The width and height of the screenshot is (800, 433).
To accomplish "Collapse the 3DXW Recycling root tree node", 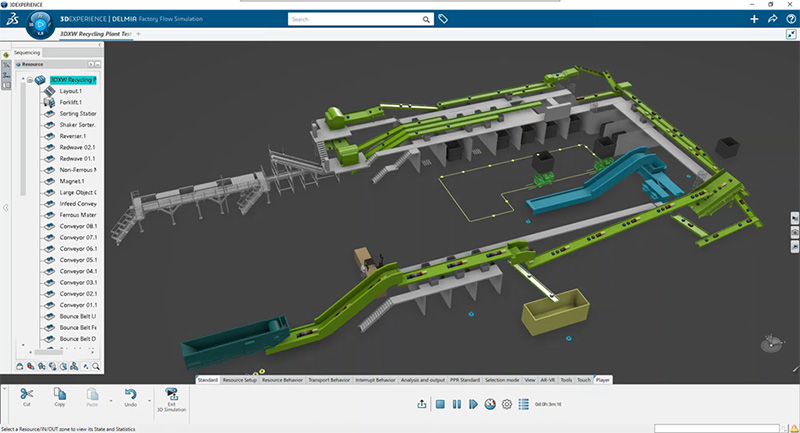I will click(x=30, y=80).
